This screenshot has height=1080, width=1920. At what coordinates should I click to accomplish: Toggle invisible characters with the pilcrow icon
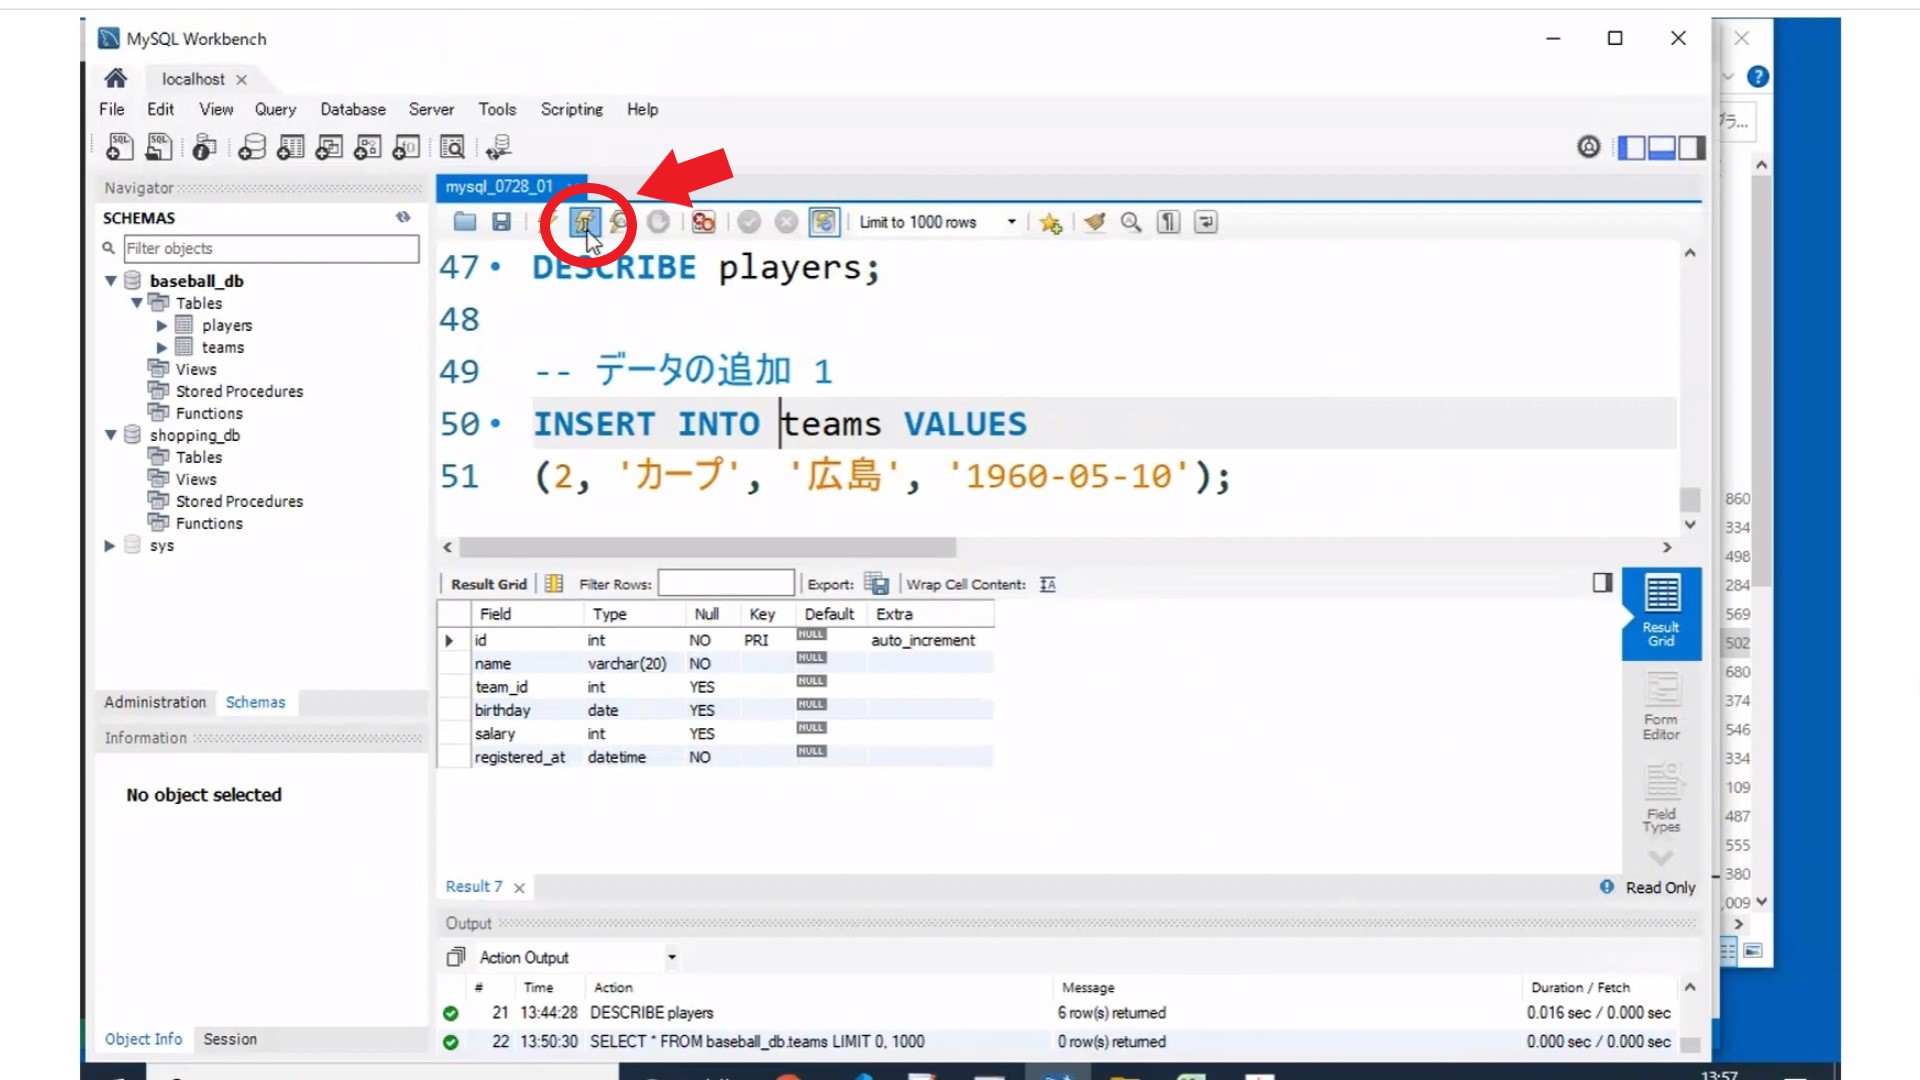[x=1167, y=222]
